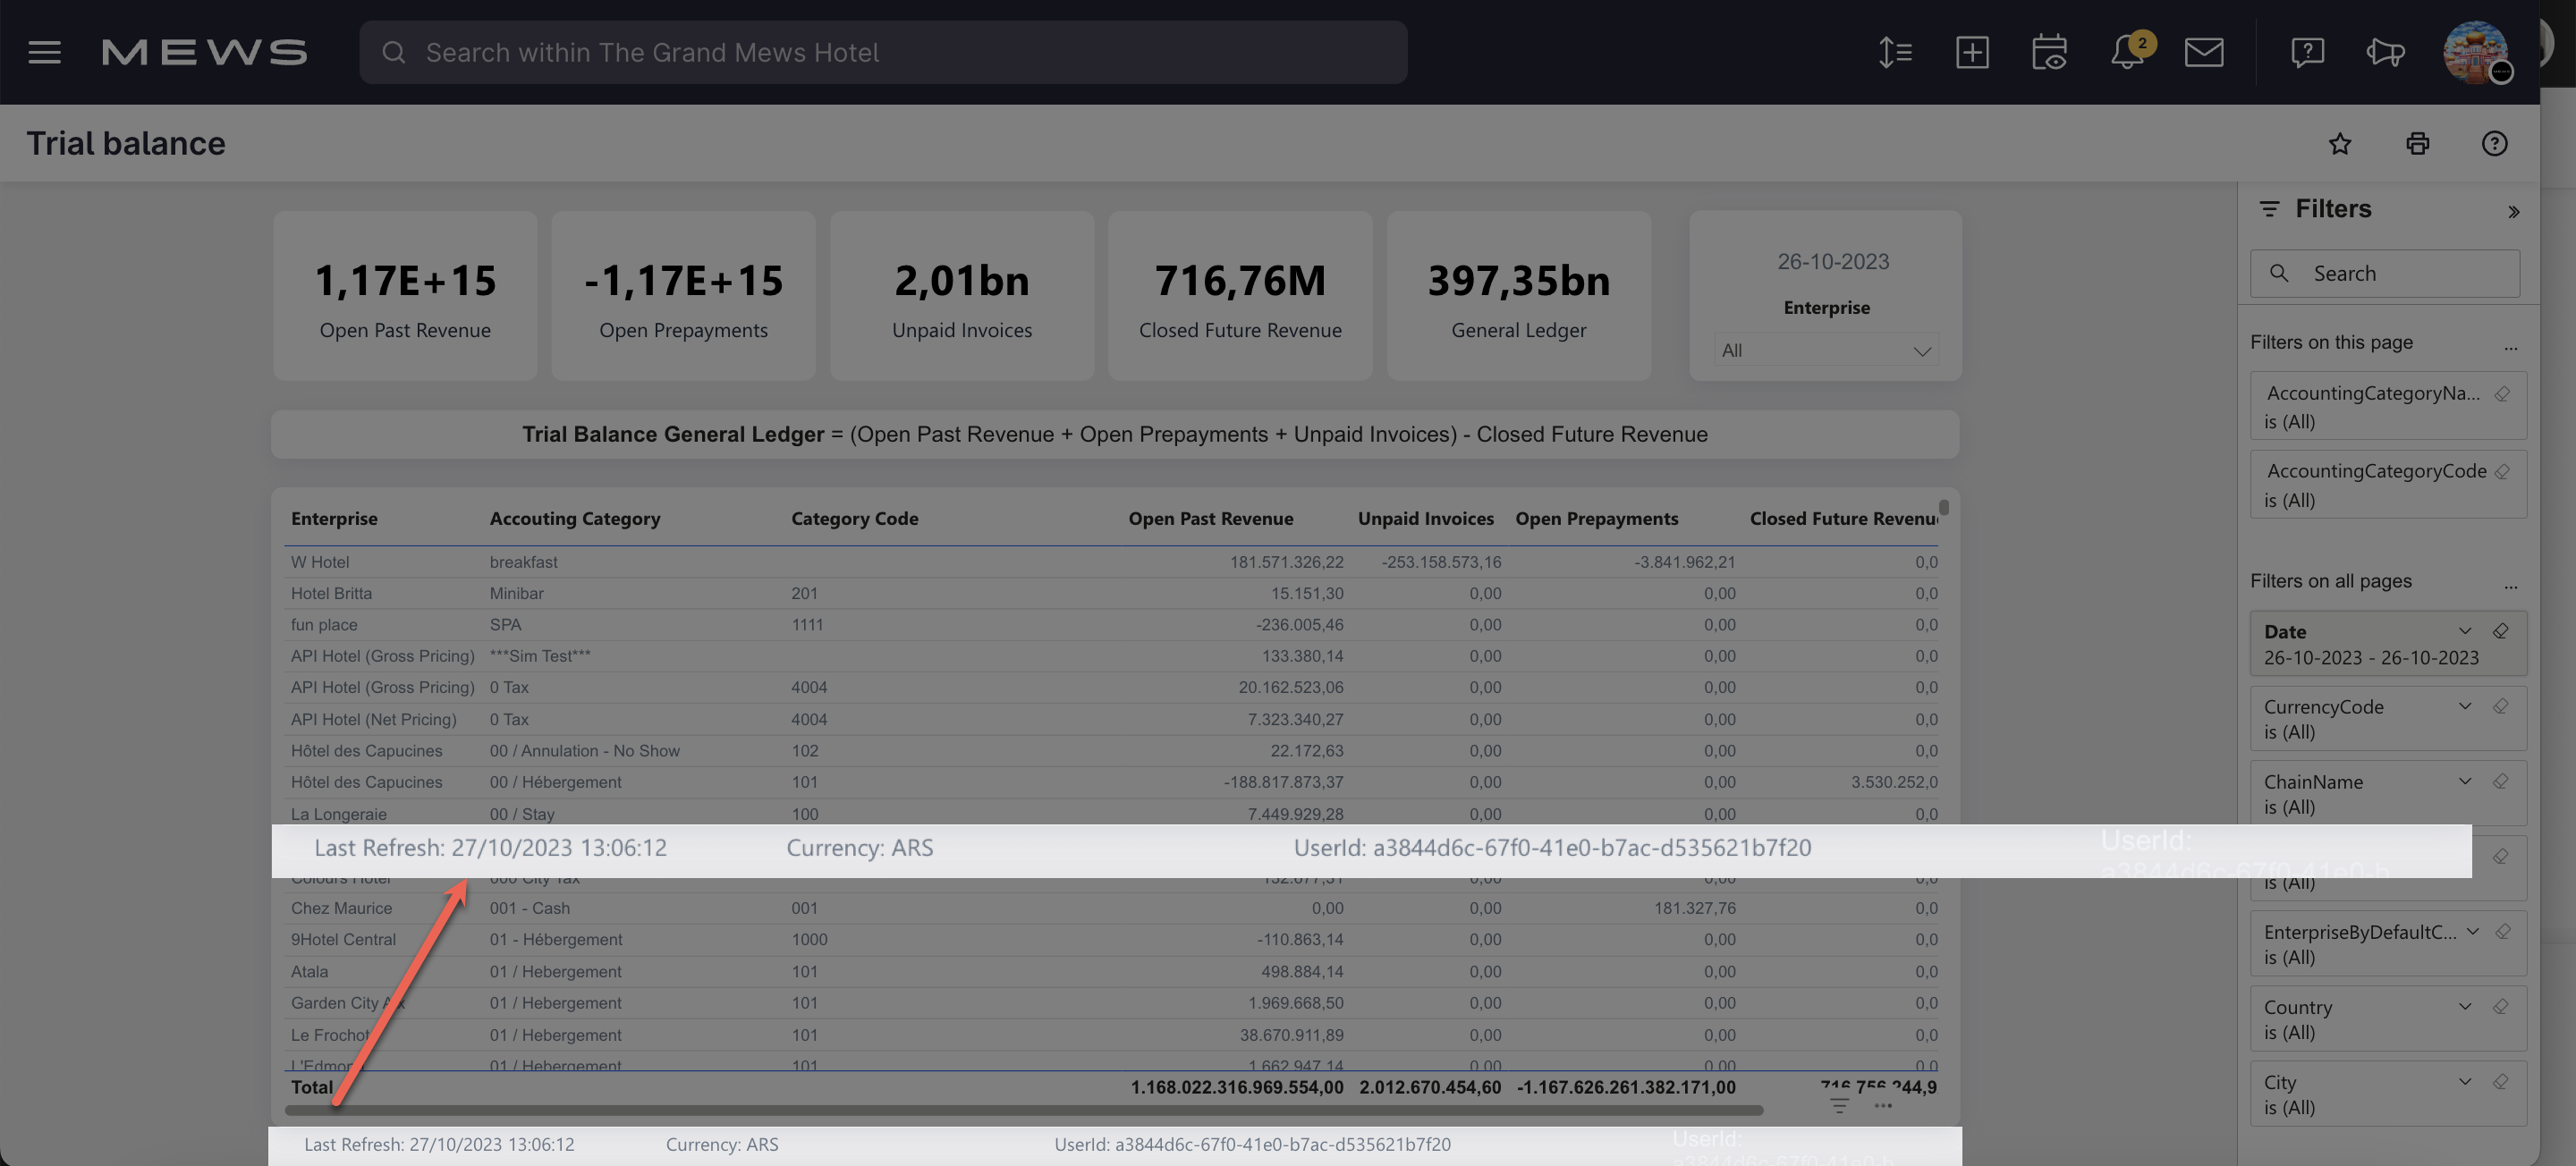Click the Closed Future Revenue card
Image resolution: width=2576 pixels, height=1166 pixels.
(1240, 295)
